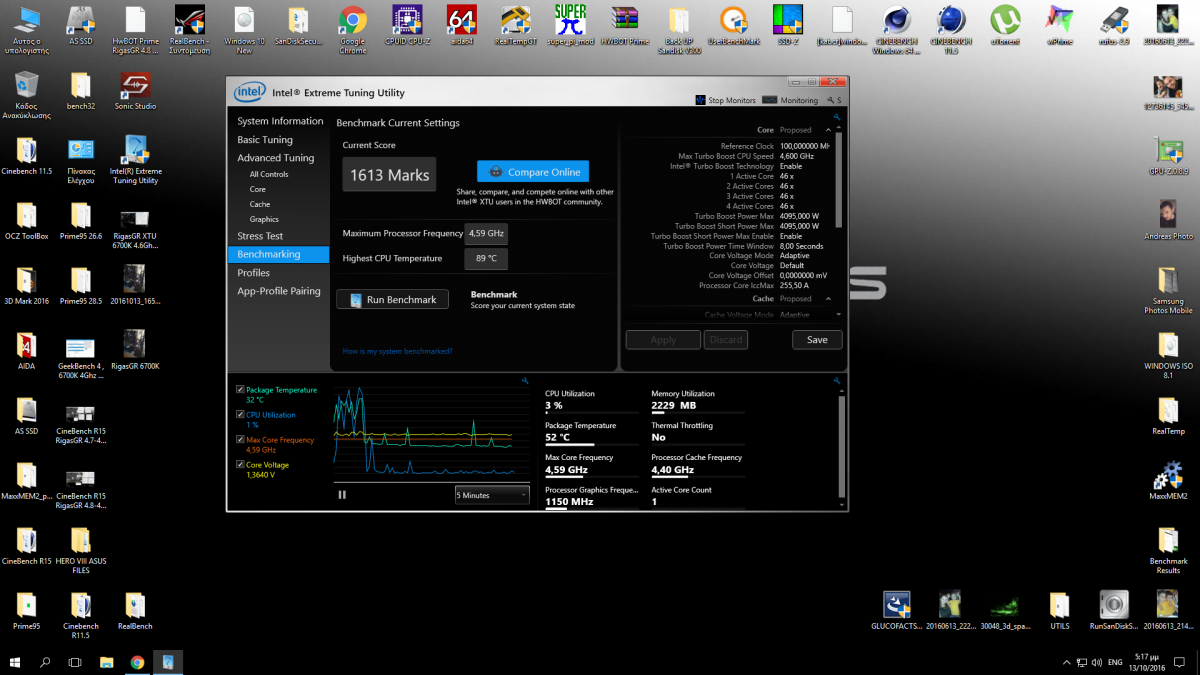The height and width of the screenshot is (675, 1200).
Task: Click the 1613 Marks score box
Action: pyautogui.click(x=390, y=175)
